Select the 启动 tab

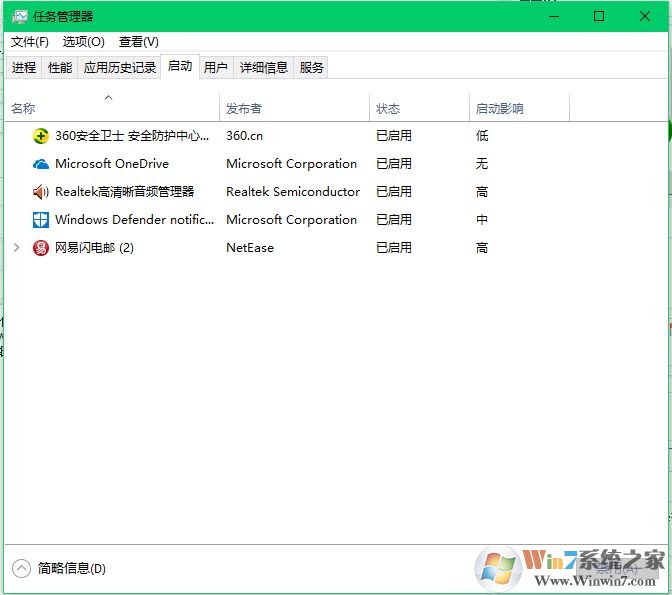coord(180,66)
